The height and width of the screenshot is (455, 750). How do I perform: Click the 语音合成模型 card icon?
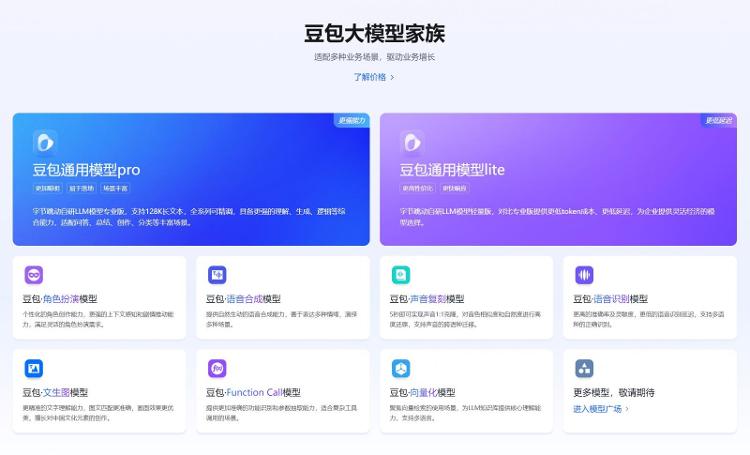tap(217, 275)
